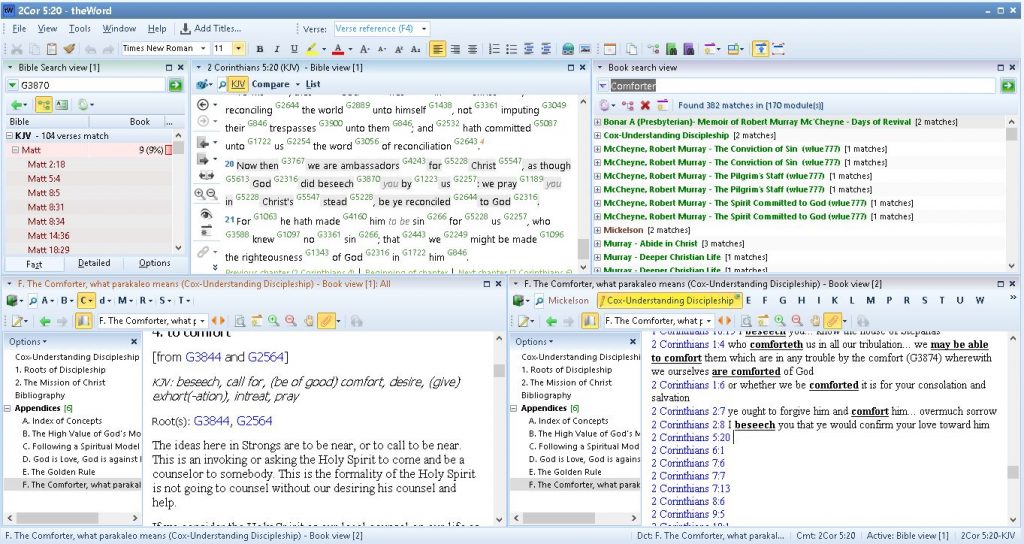The width and height of the screenshot is (1024, 544).
Task: Expand the Cox-Understanding Discipleship result
Action: pyautogui.click(x=598, y=135)
